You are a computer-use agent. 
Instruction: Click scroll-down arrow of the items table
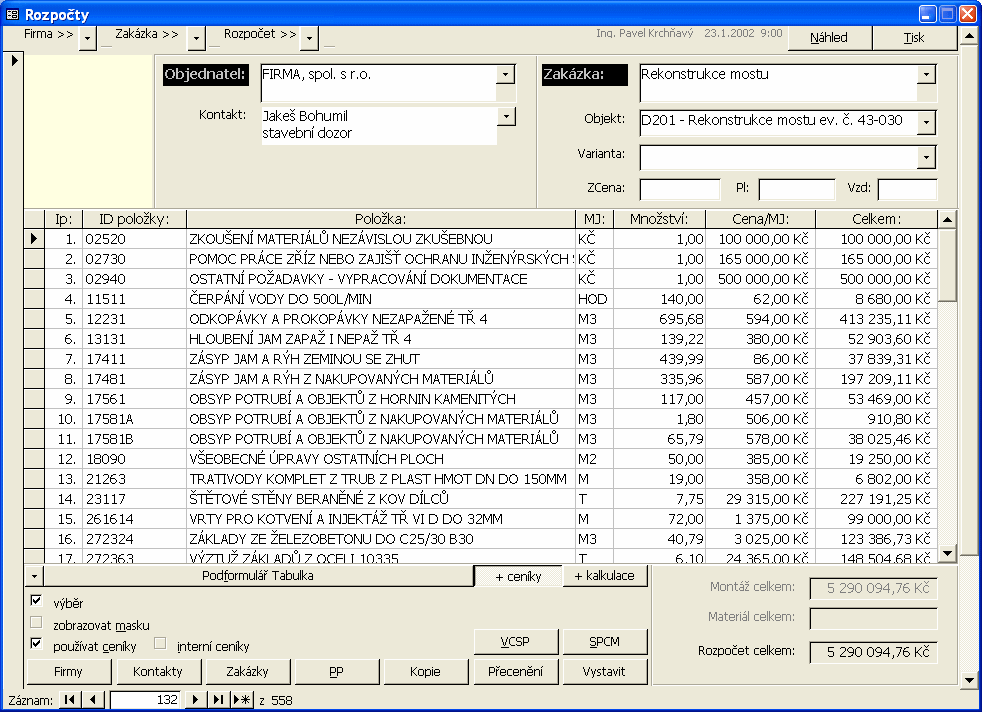click(947, 552)
